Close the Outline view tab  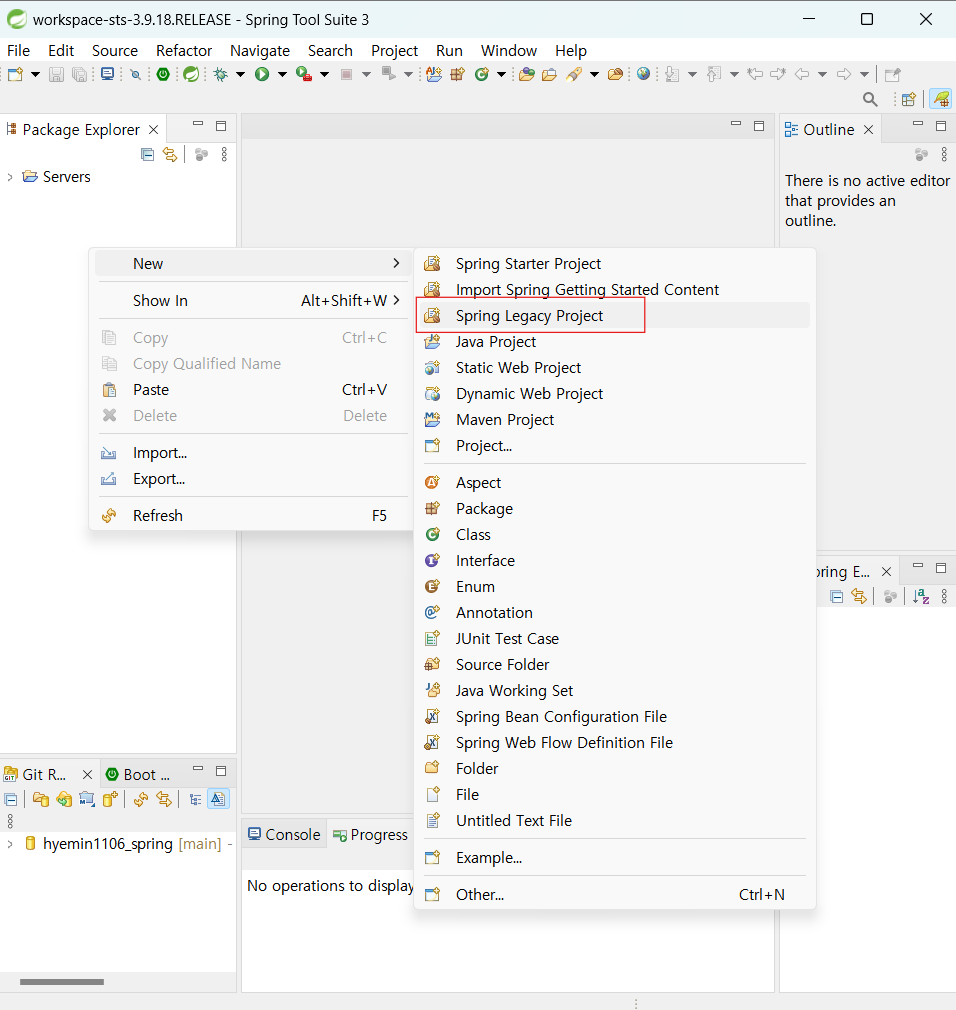[x=868, y=129]
